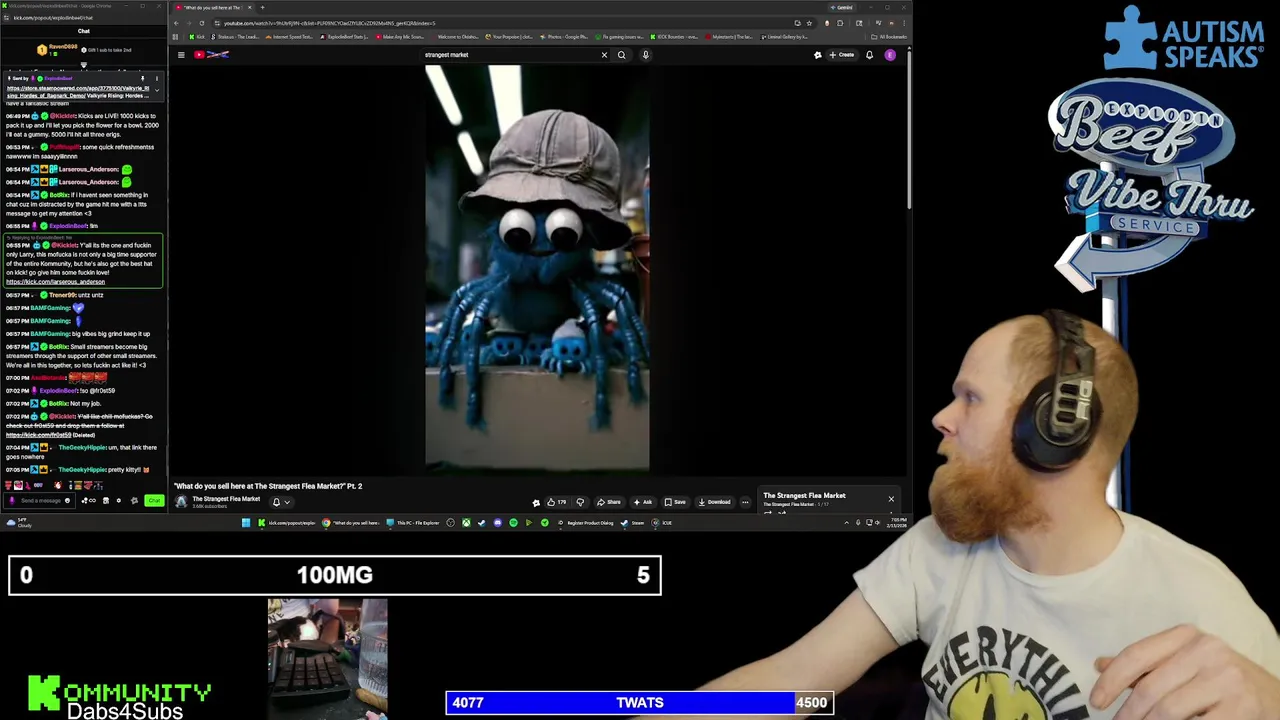The width and height of the screenshot is (1280, 720).
Task: Open the YouTube guide hamburger menu
Action: [x=181, y=55]
